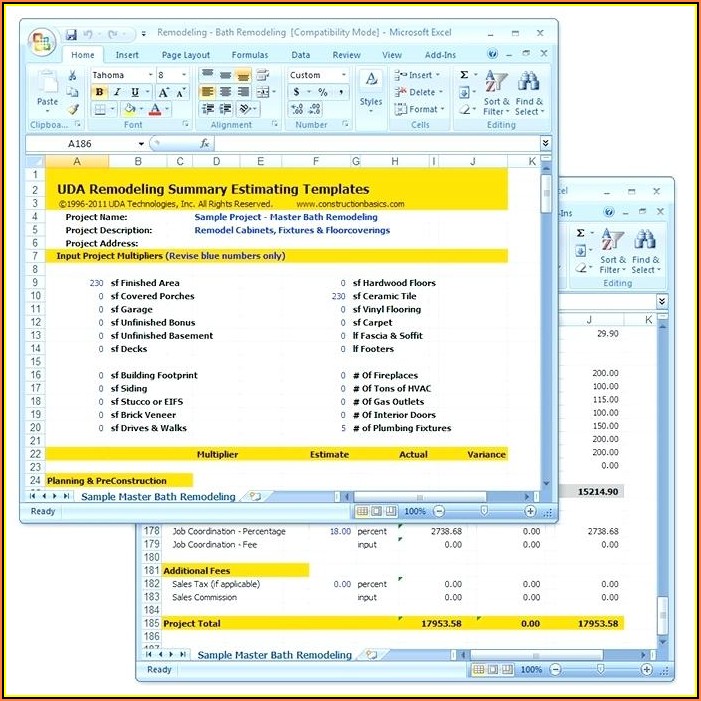Open Sort & Filter in front window
The image size is (701, 701).
496,93
